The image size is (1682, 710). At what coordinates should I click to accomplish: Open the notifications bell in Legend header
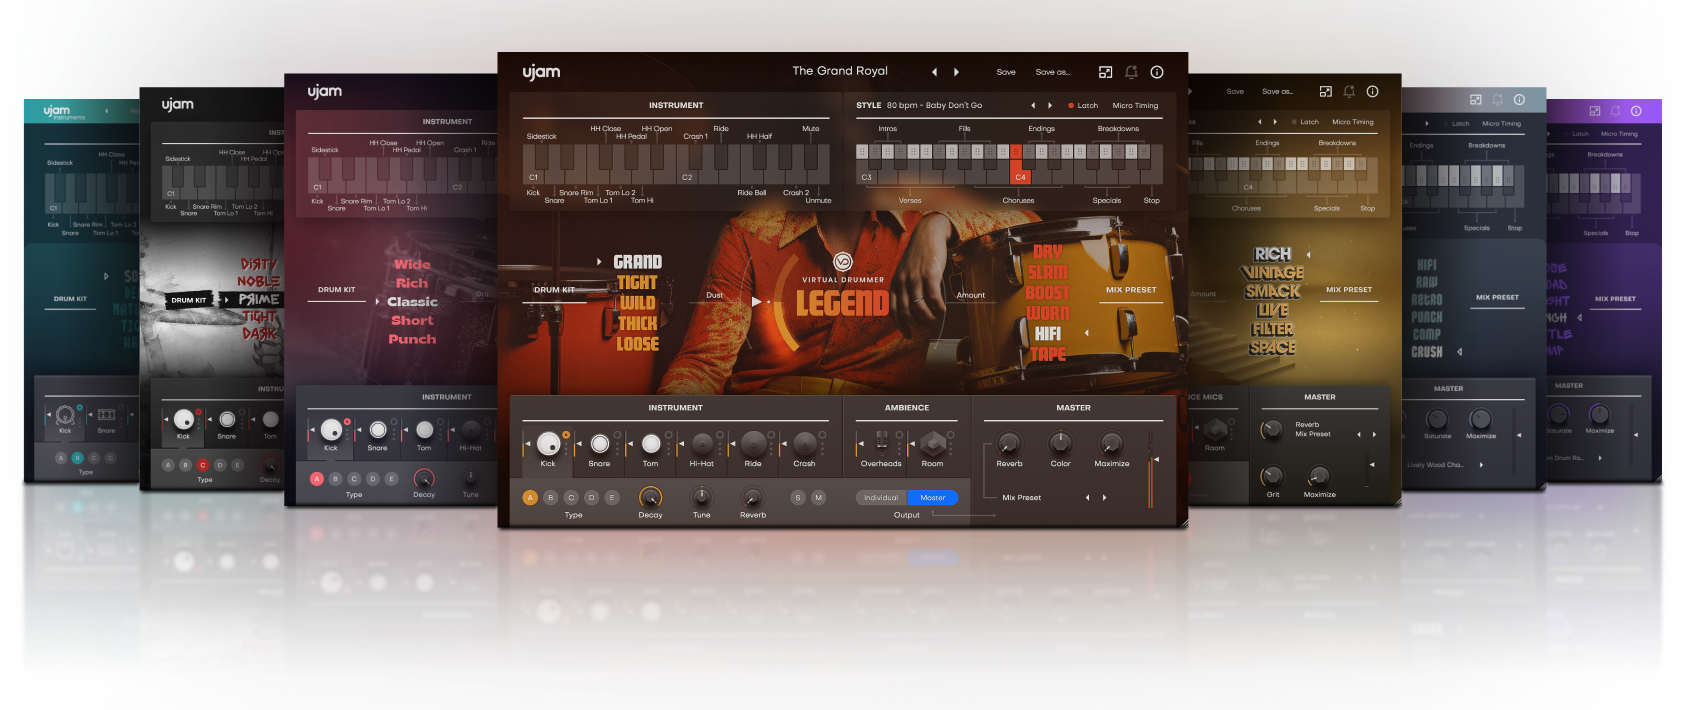(x=1131, y=72)
